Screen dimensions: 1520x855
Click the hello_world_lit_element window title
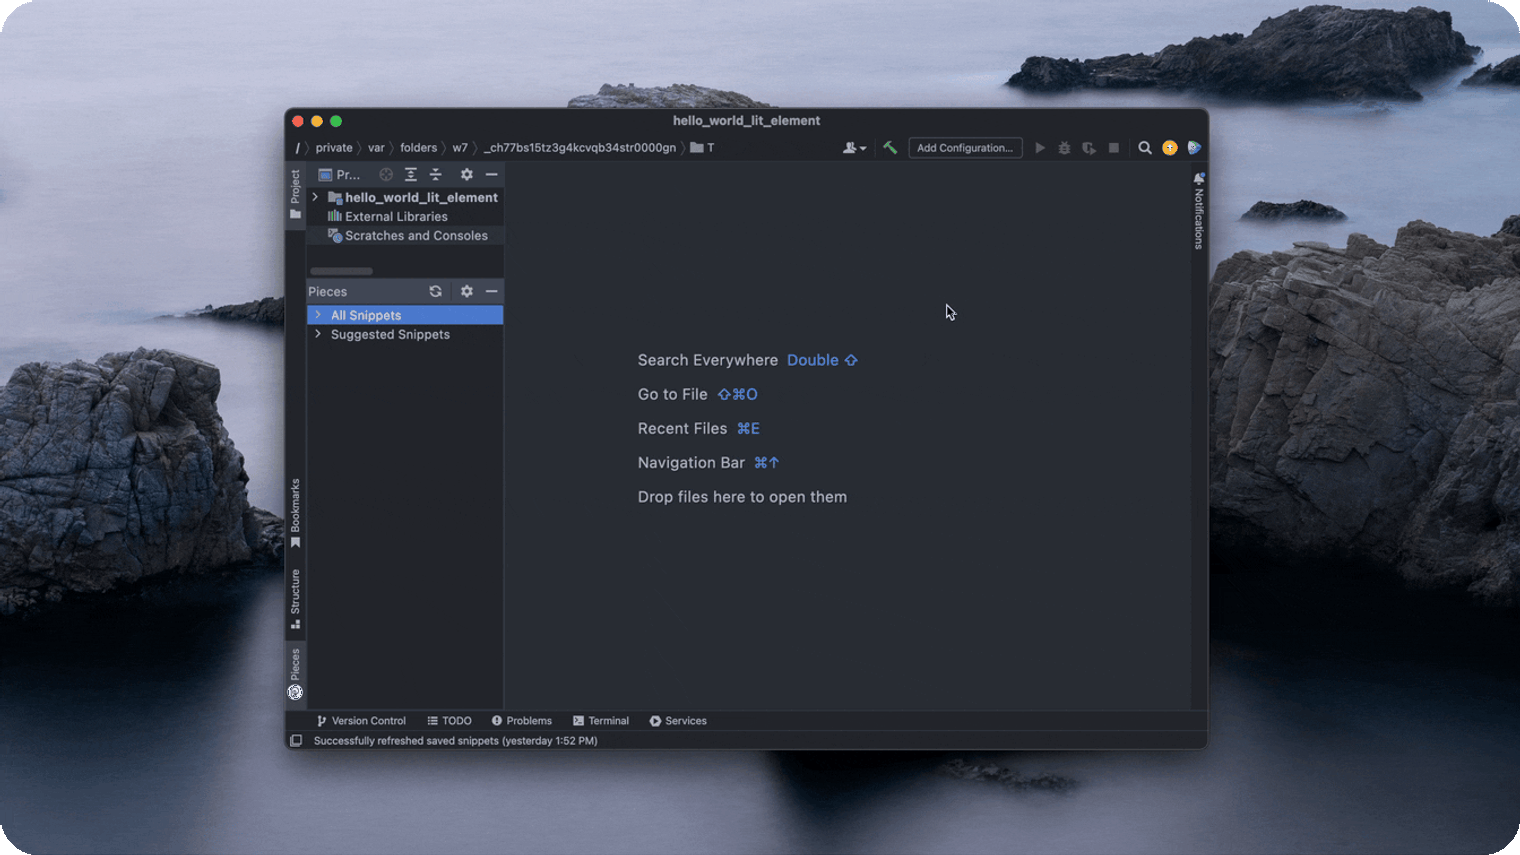(x=747, y=120)
